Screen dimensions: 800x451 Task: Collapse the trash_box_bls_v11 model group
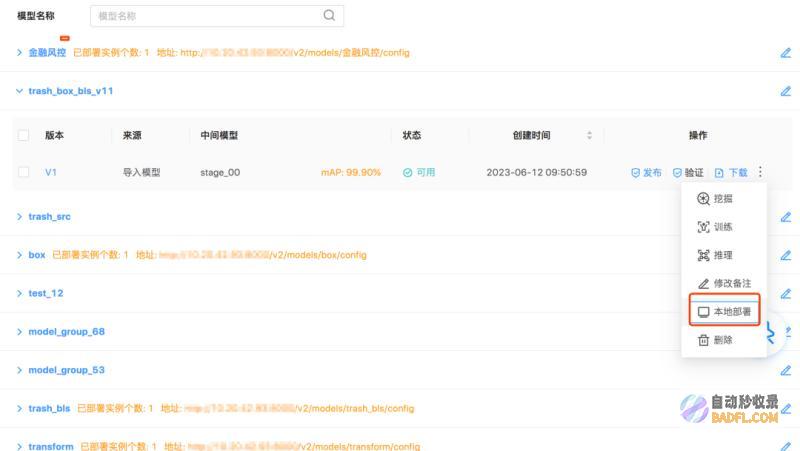point(19,91)
